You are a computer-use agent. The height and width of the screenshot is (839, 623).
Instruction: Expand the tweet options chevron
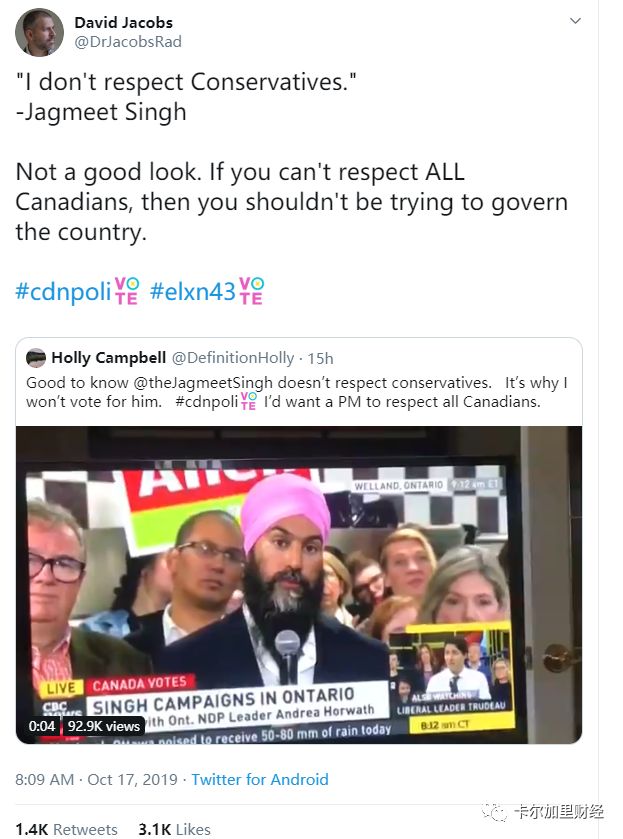(x=575, y=21)
